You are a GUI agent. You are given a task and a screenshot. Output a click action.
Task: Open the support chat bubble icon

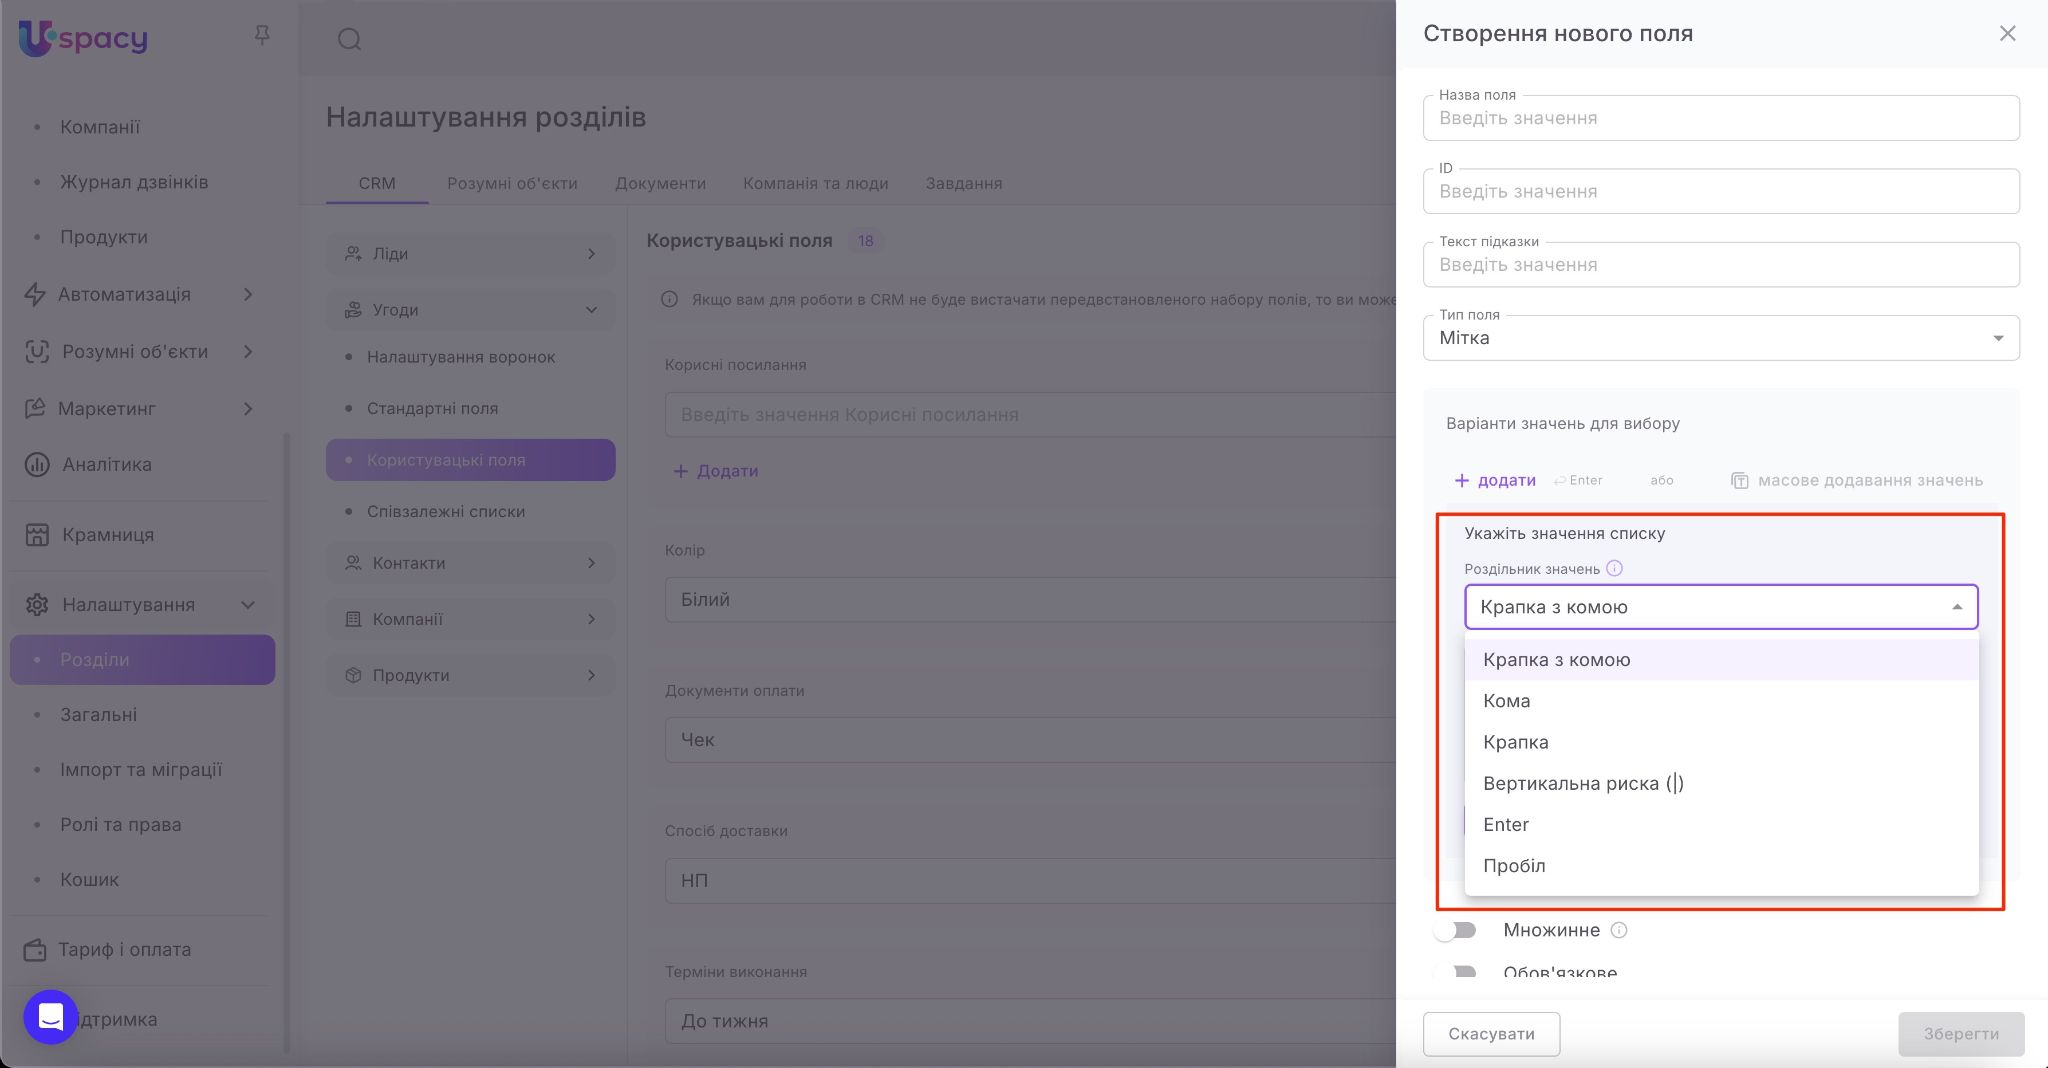click(x=50, y=1017)
